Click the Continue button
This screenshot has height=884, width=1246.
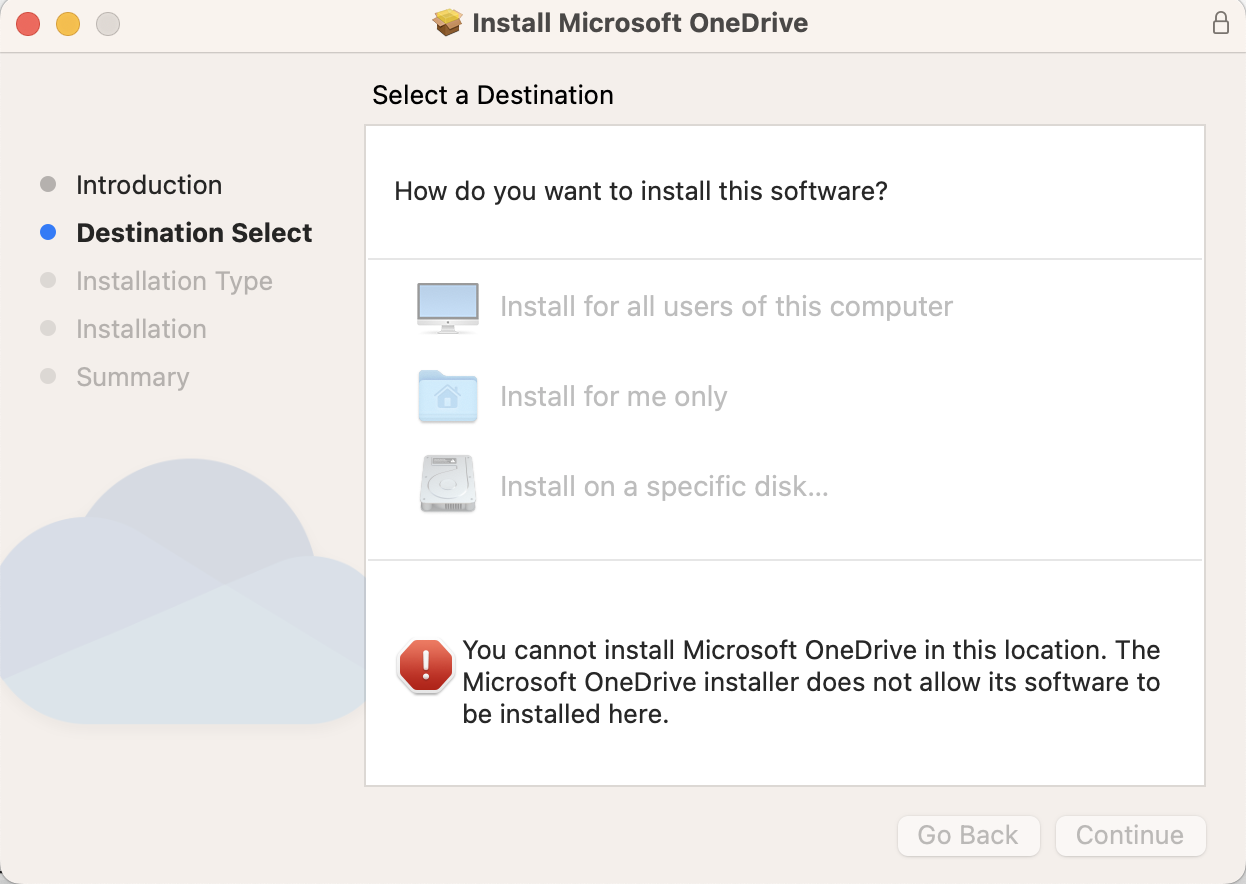click(1130, 835)
